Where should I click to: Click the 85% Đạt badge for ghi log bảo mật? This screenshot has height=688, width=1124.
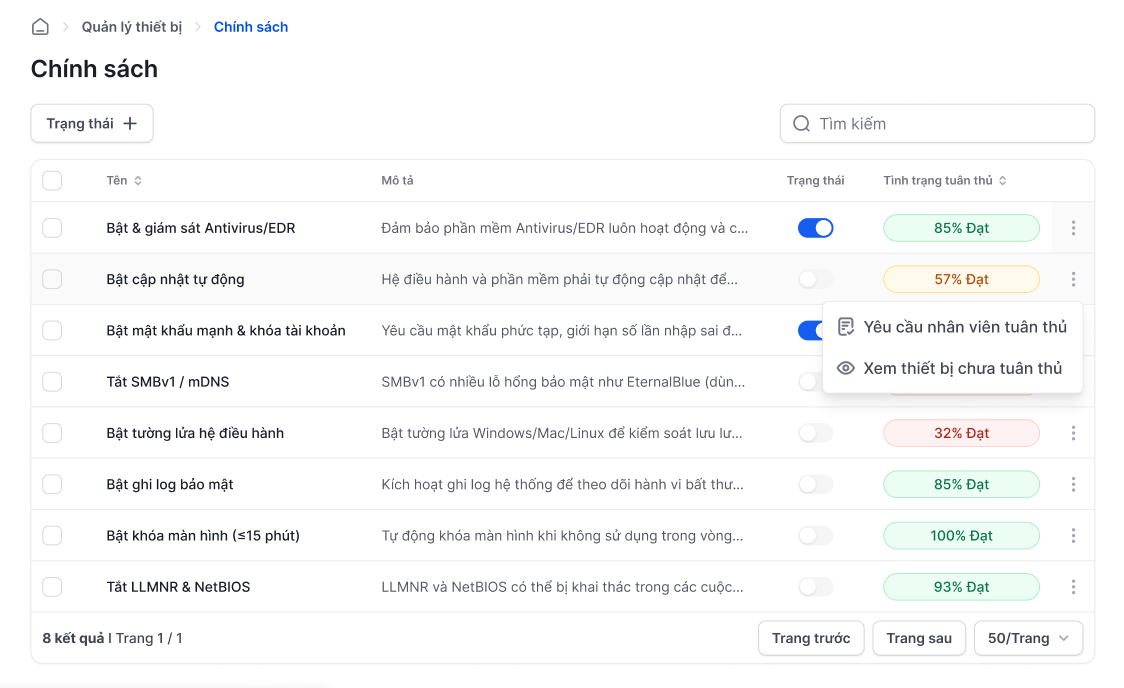point(961,484)
